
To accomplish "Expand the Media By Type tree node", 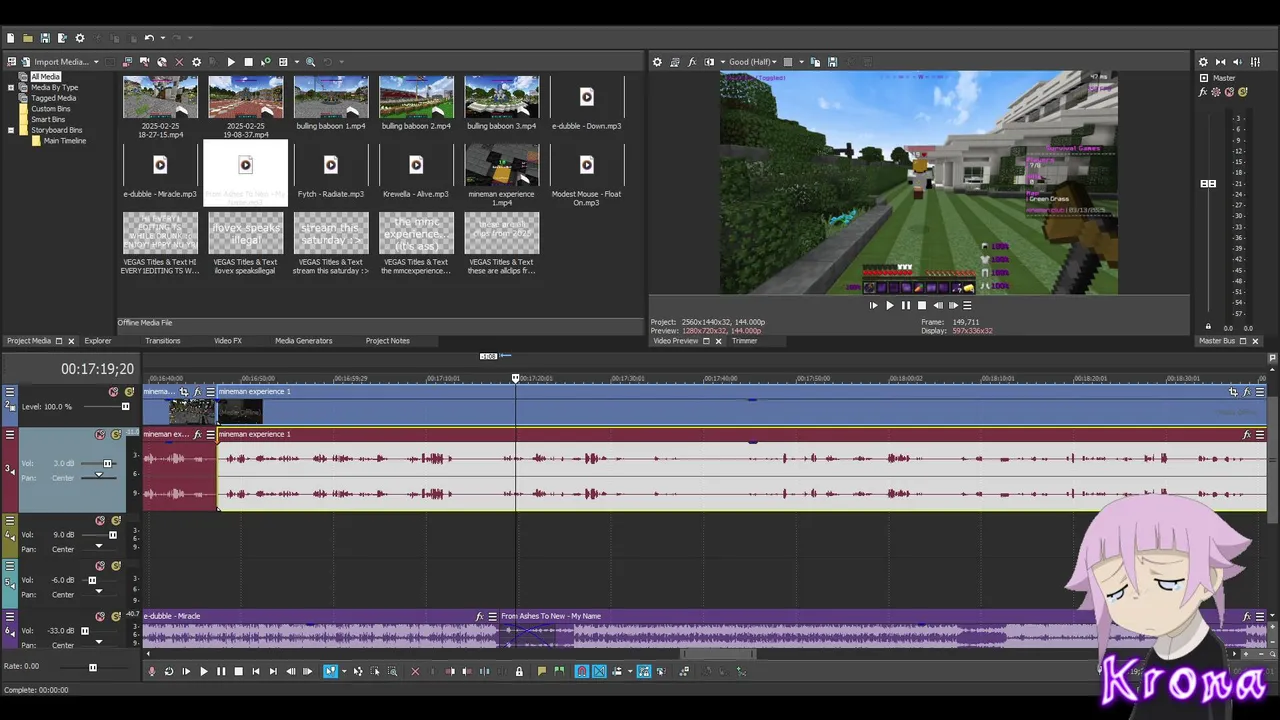I will click(x=11, y=87).
